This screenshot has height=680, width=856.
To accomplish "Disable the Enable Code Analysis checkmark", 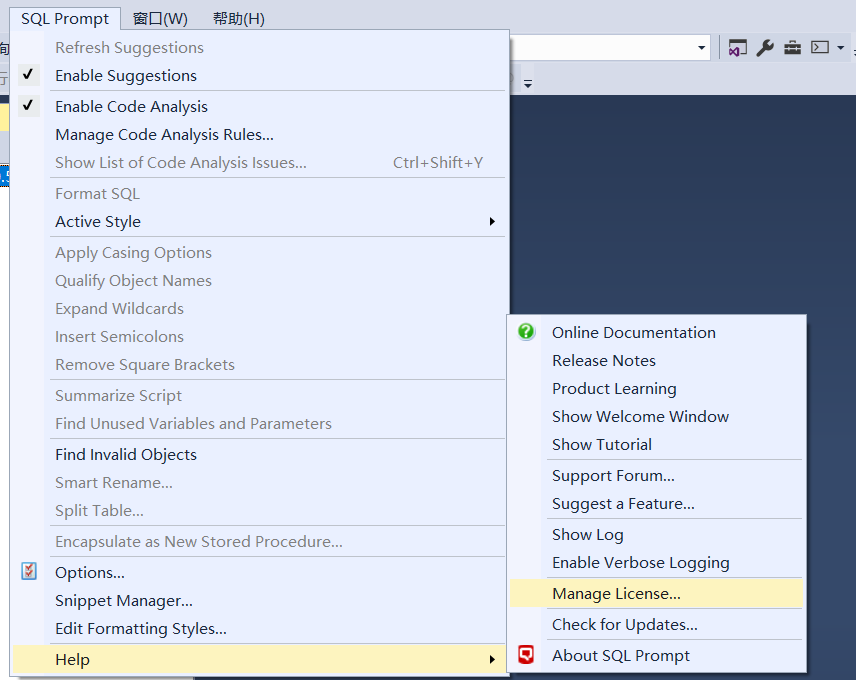I will tap(29, 106).
